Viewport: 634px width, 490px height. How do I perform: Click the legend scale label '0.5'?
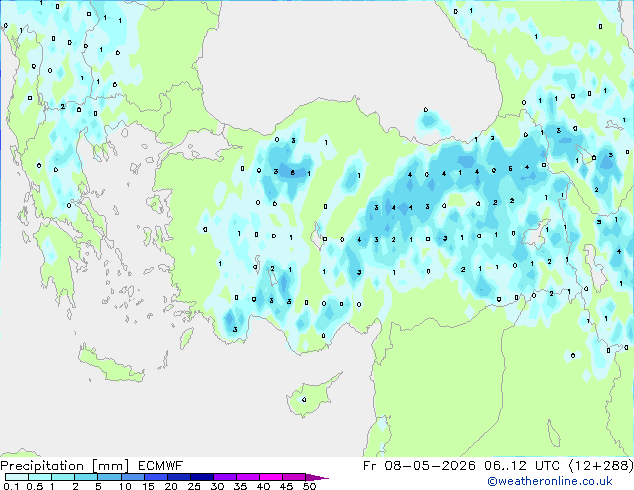click(x=35, y=486)
